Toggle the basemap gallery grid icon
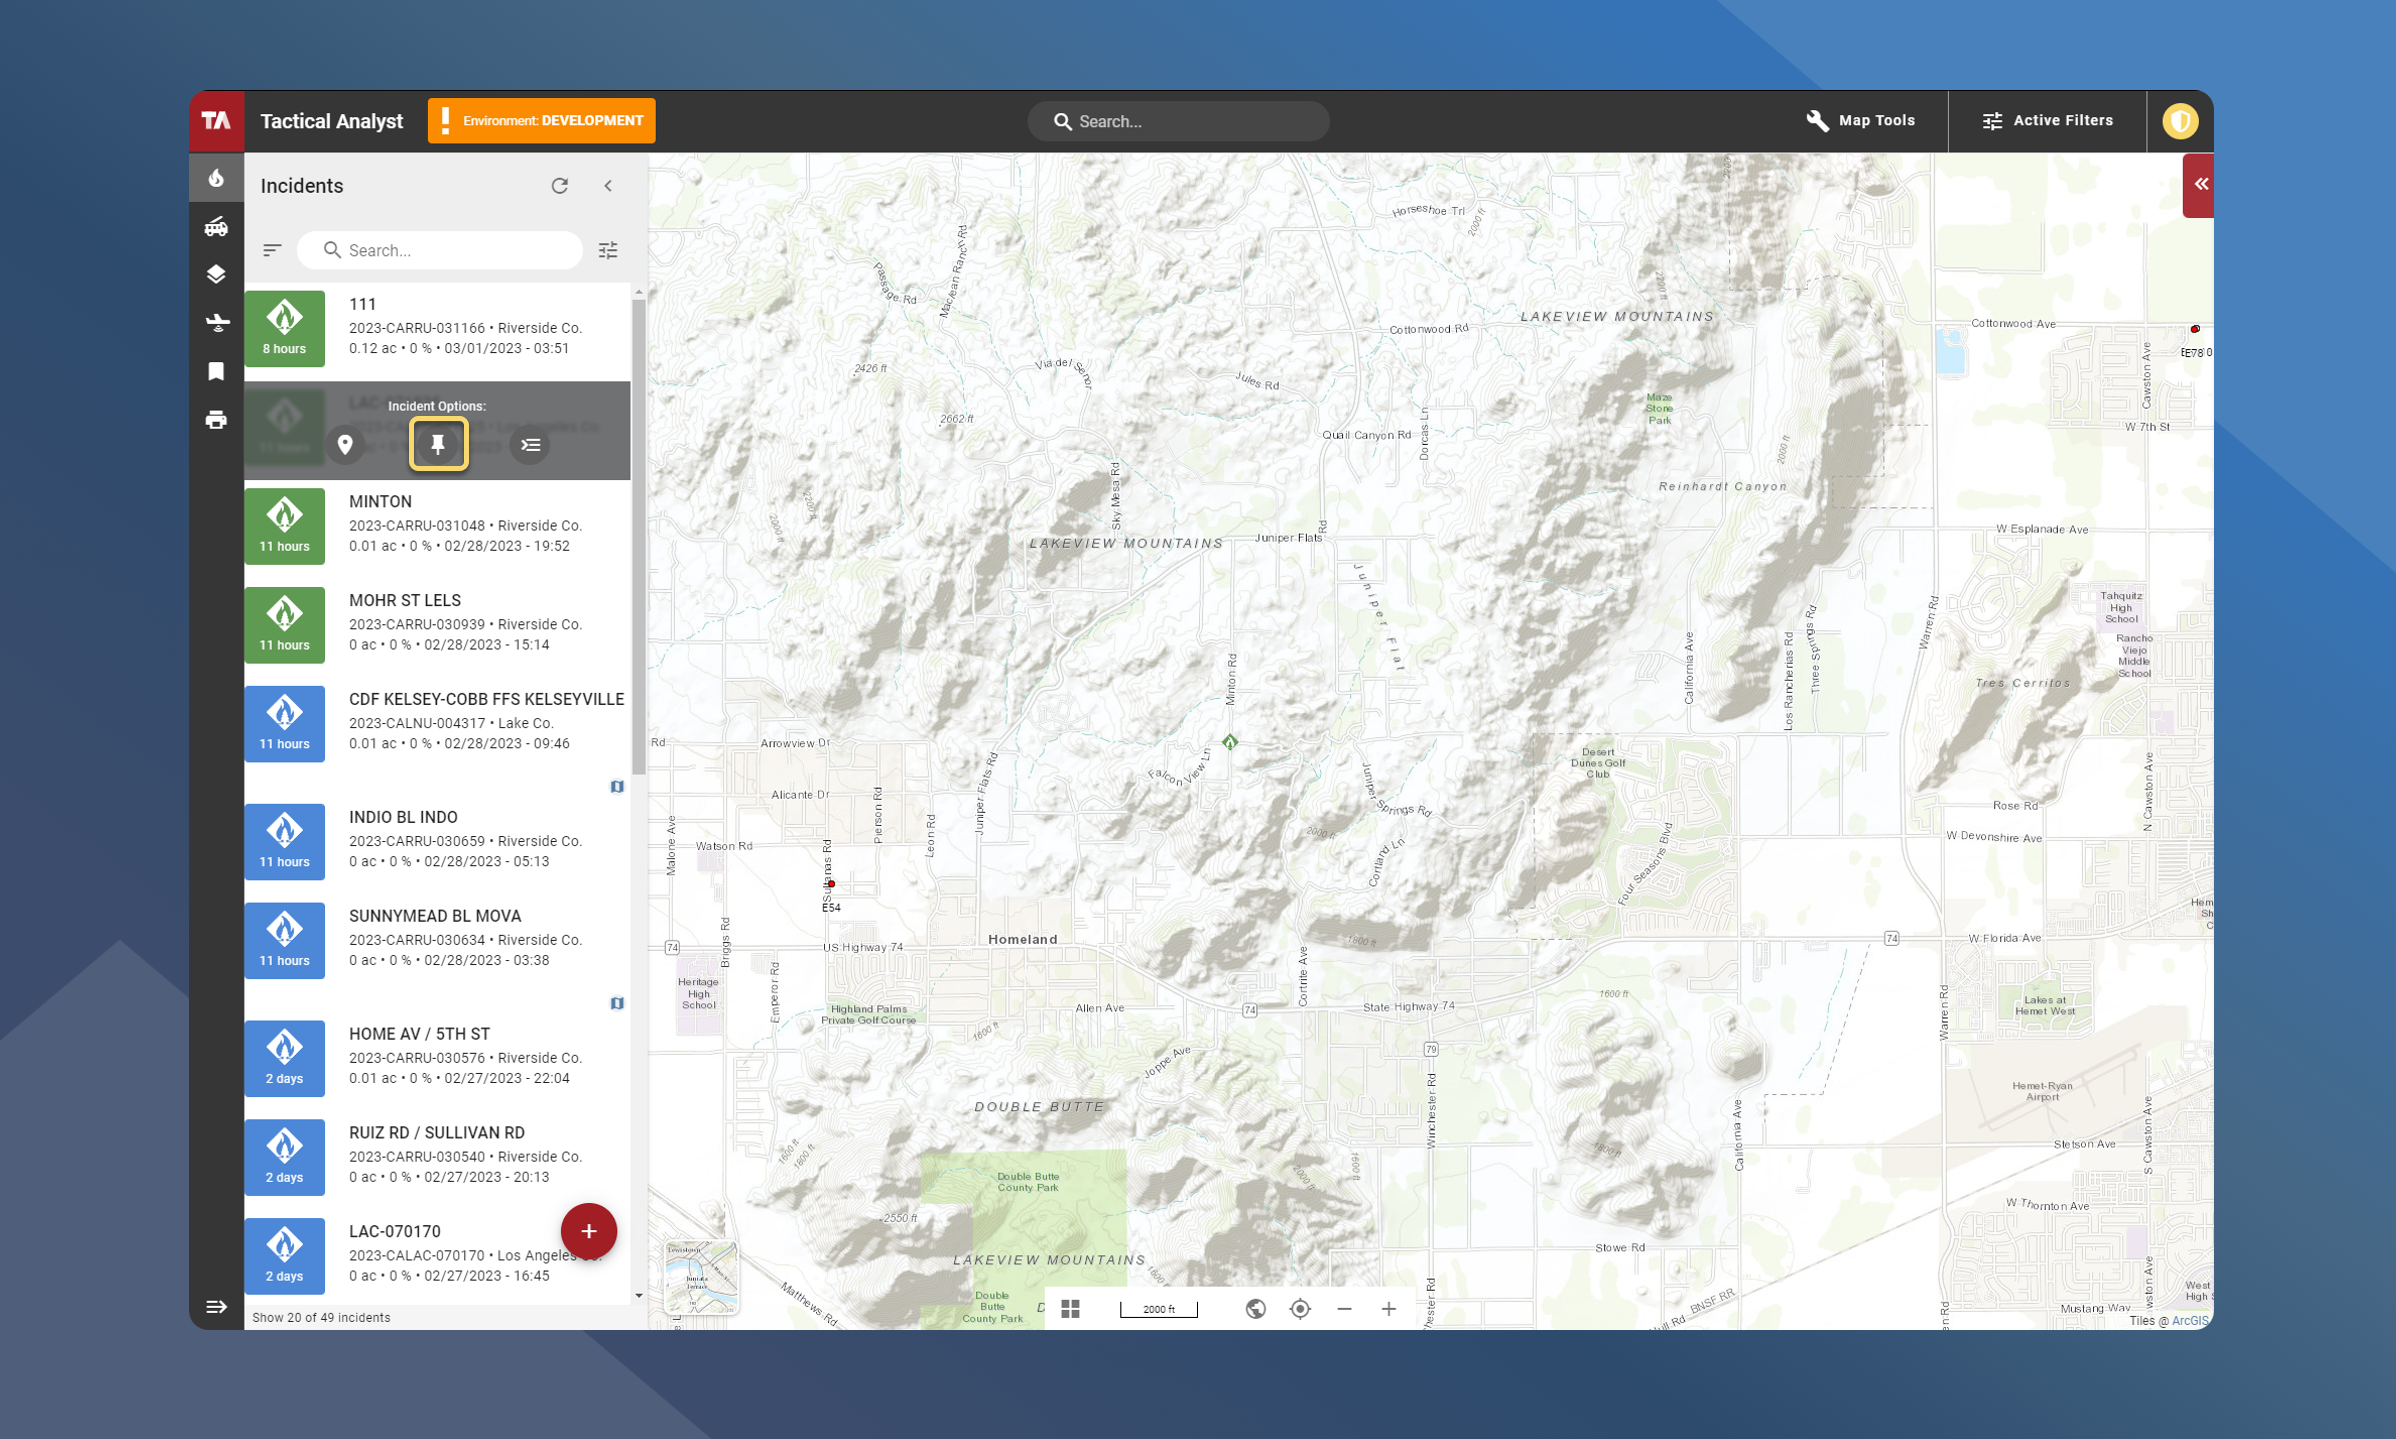 (x=1070, y=1308)
